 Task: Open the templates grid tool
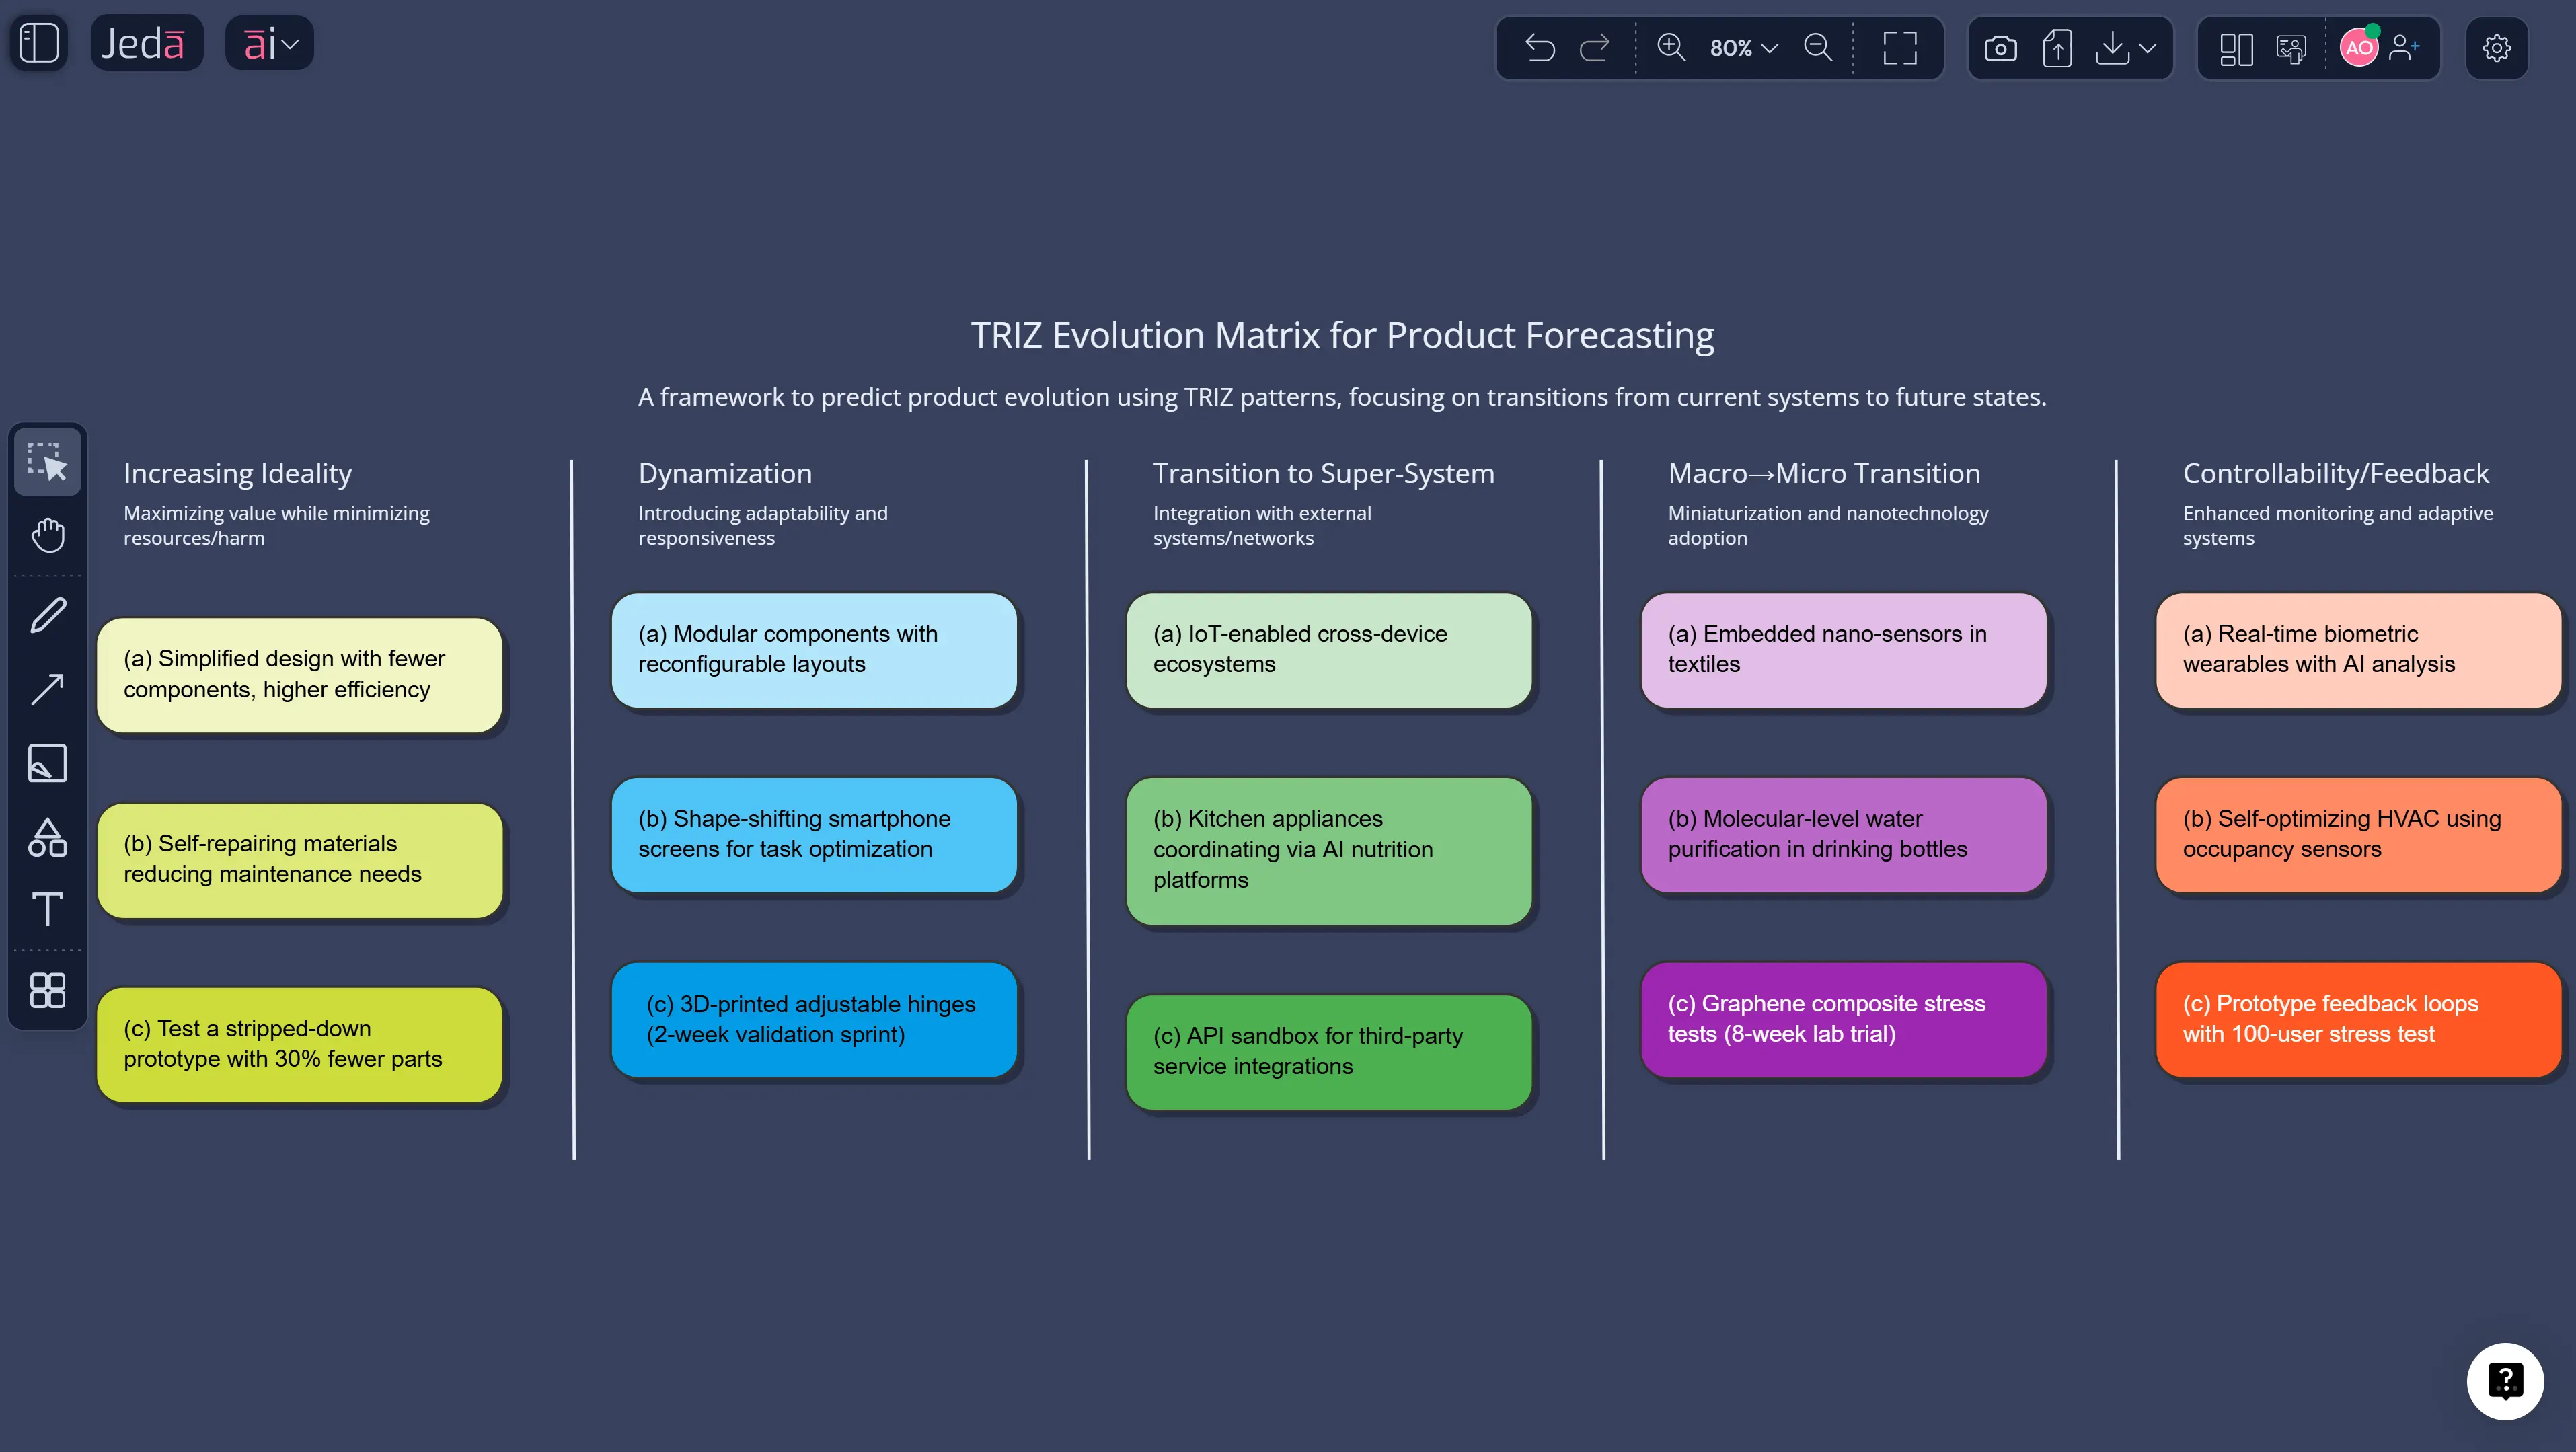tap(47, 990)
